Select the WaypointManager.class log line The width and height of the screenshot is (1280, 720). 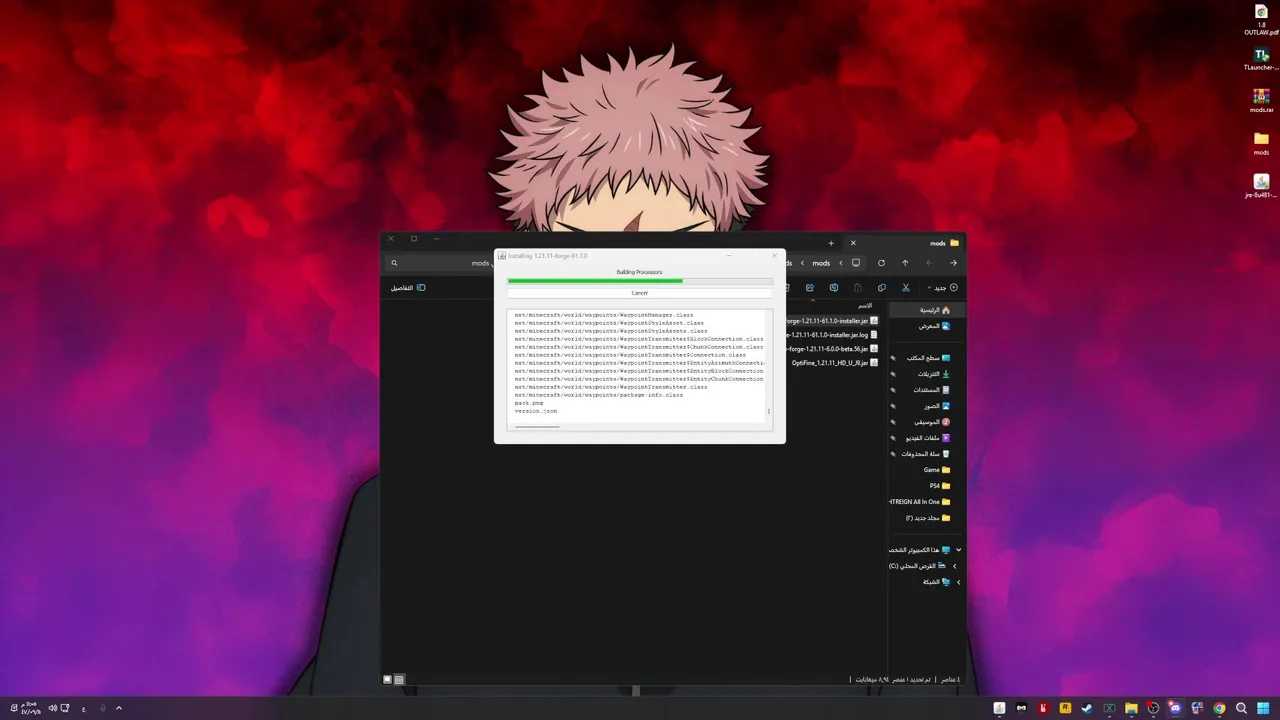tap(604, 315)
